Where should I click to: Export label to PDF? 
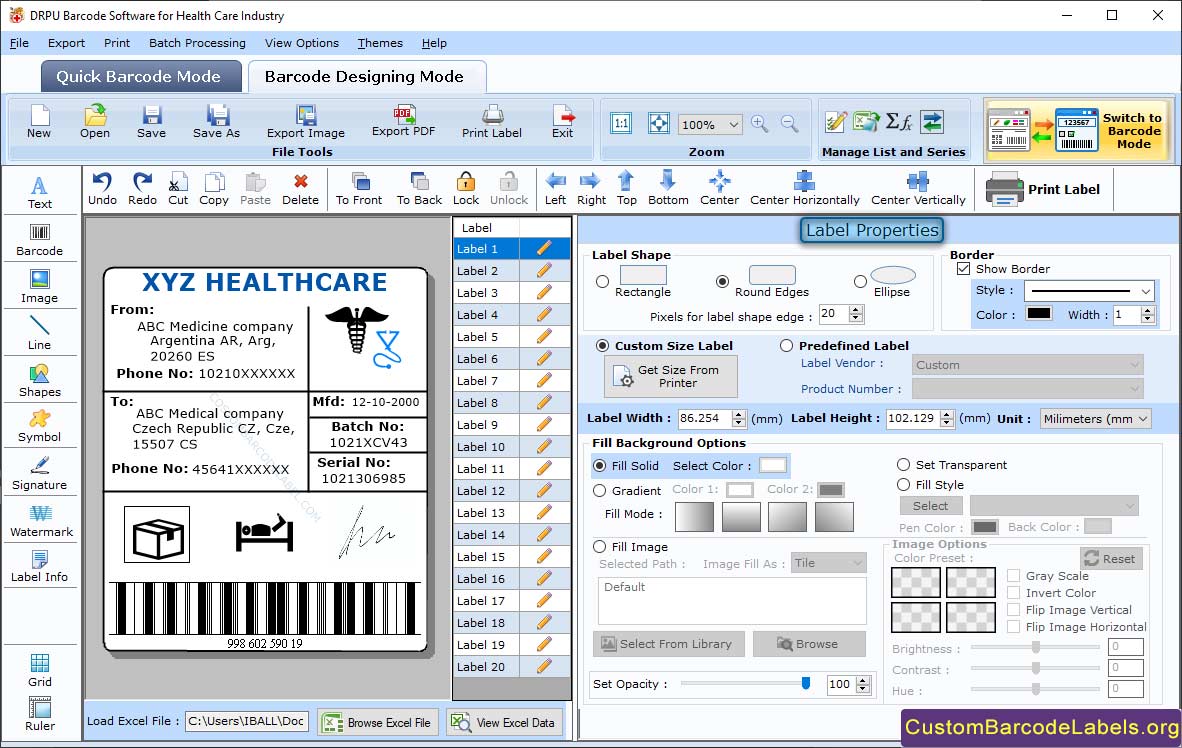point(403,121)
